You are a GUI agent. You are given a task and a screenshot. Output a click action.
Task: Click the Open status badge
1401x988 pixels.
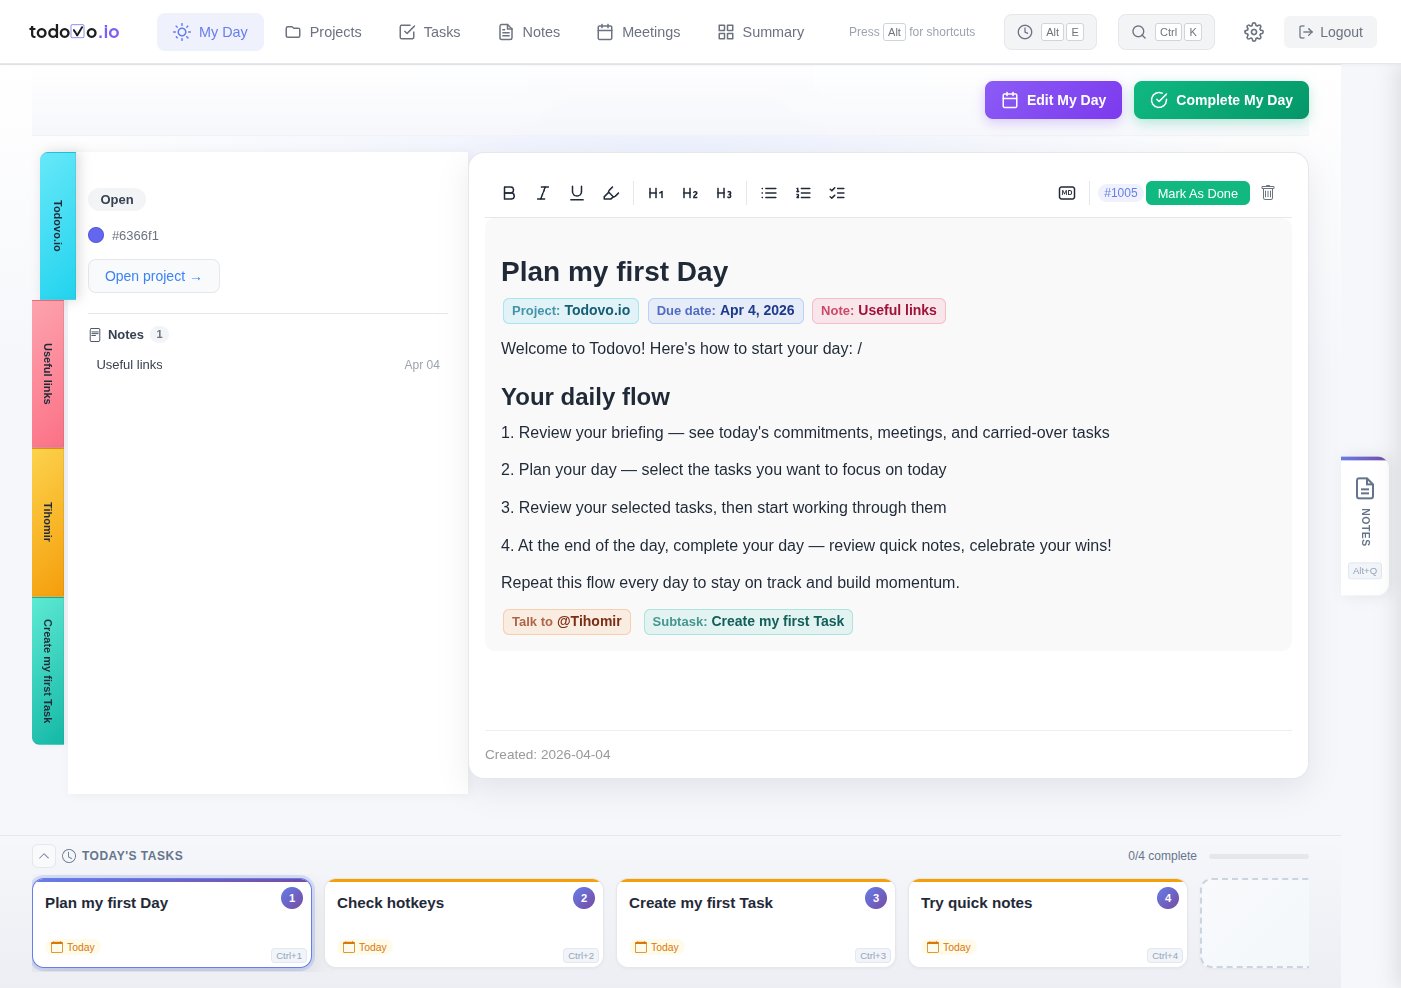(117, 199)
